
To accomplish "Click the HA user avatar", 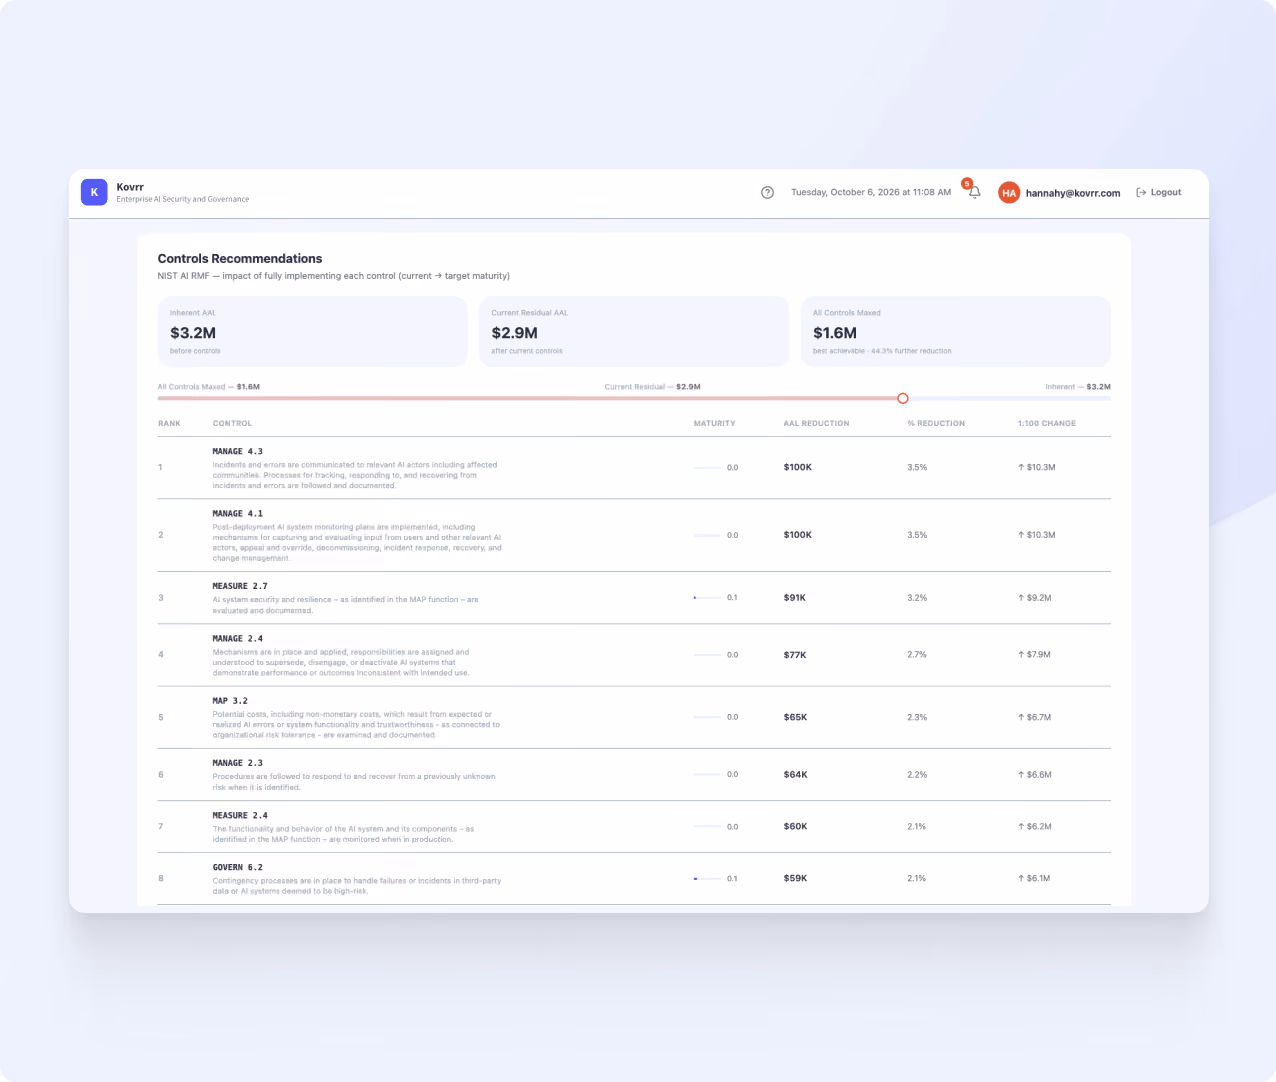I will 1009,193.
